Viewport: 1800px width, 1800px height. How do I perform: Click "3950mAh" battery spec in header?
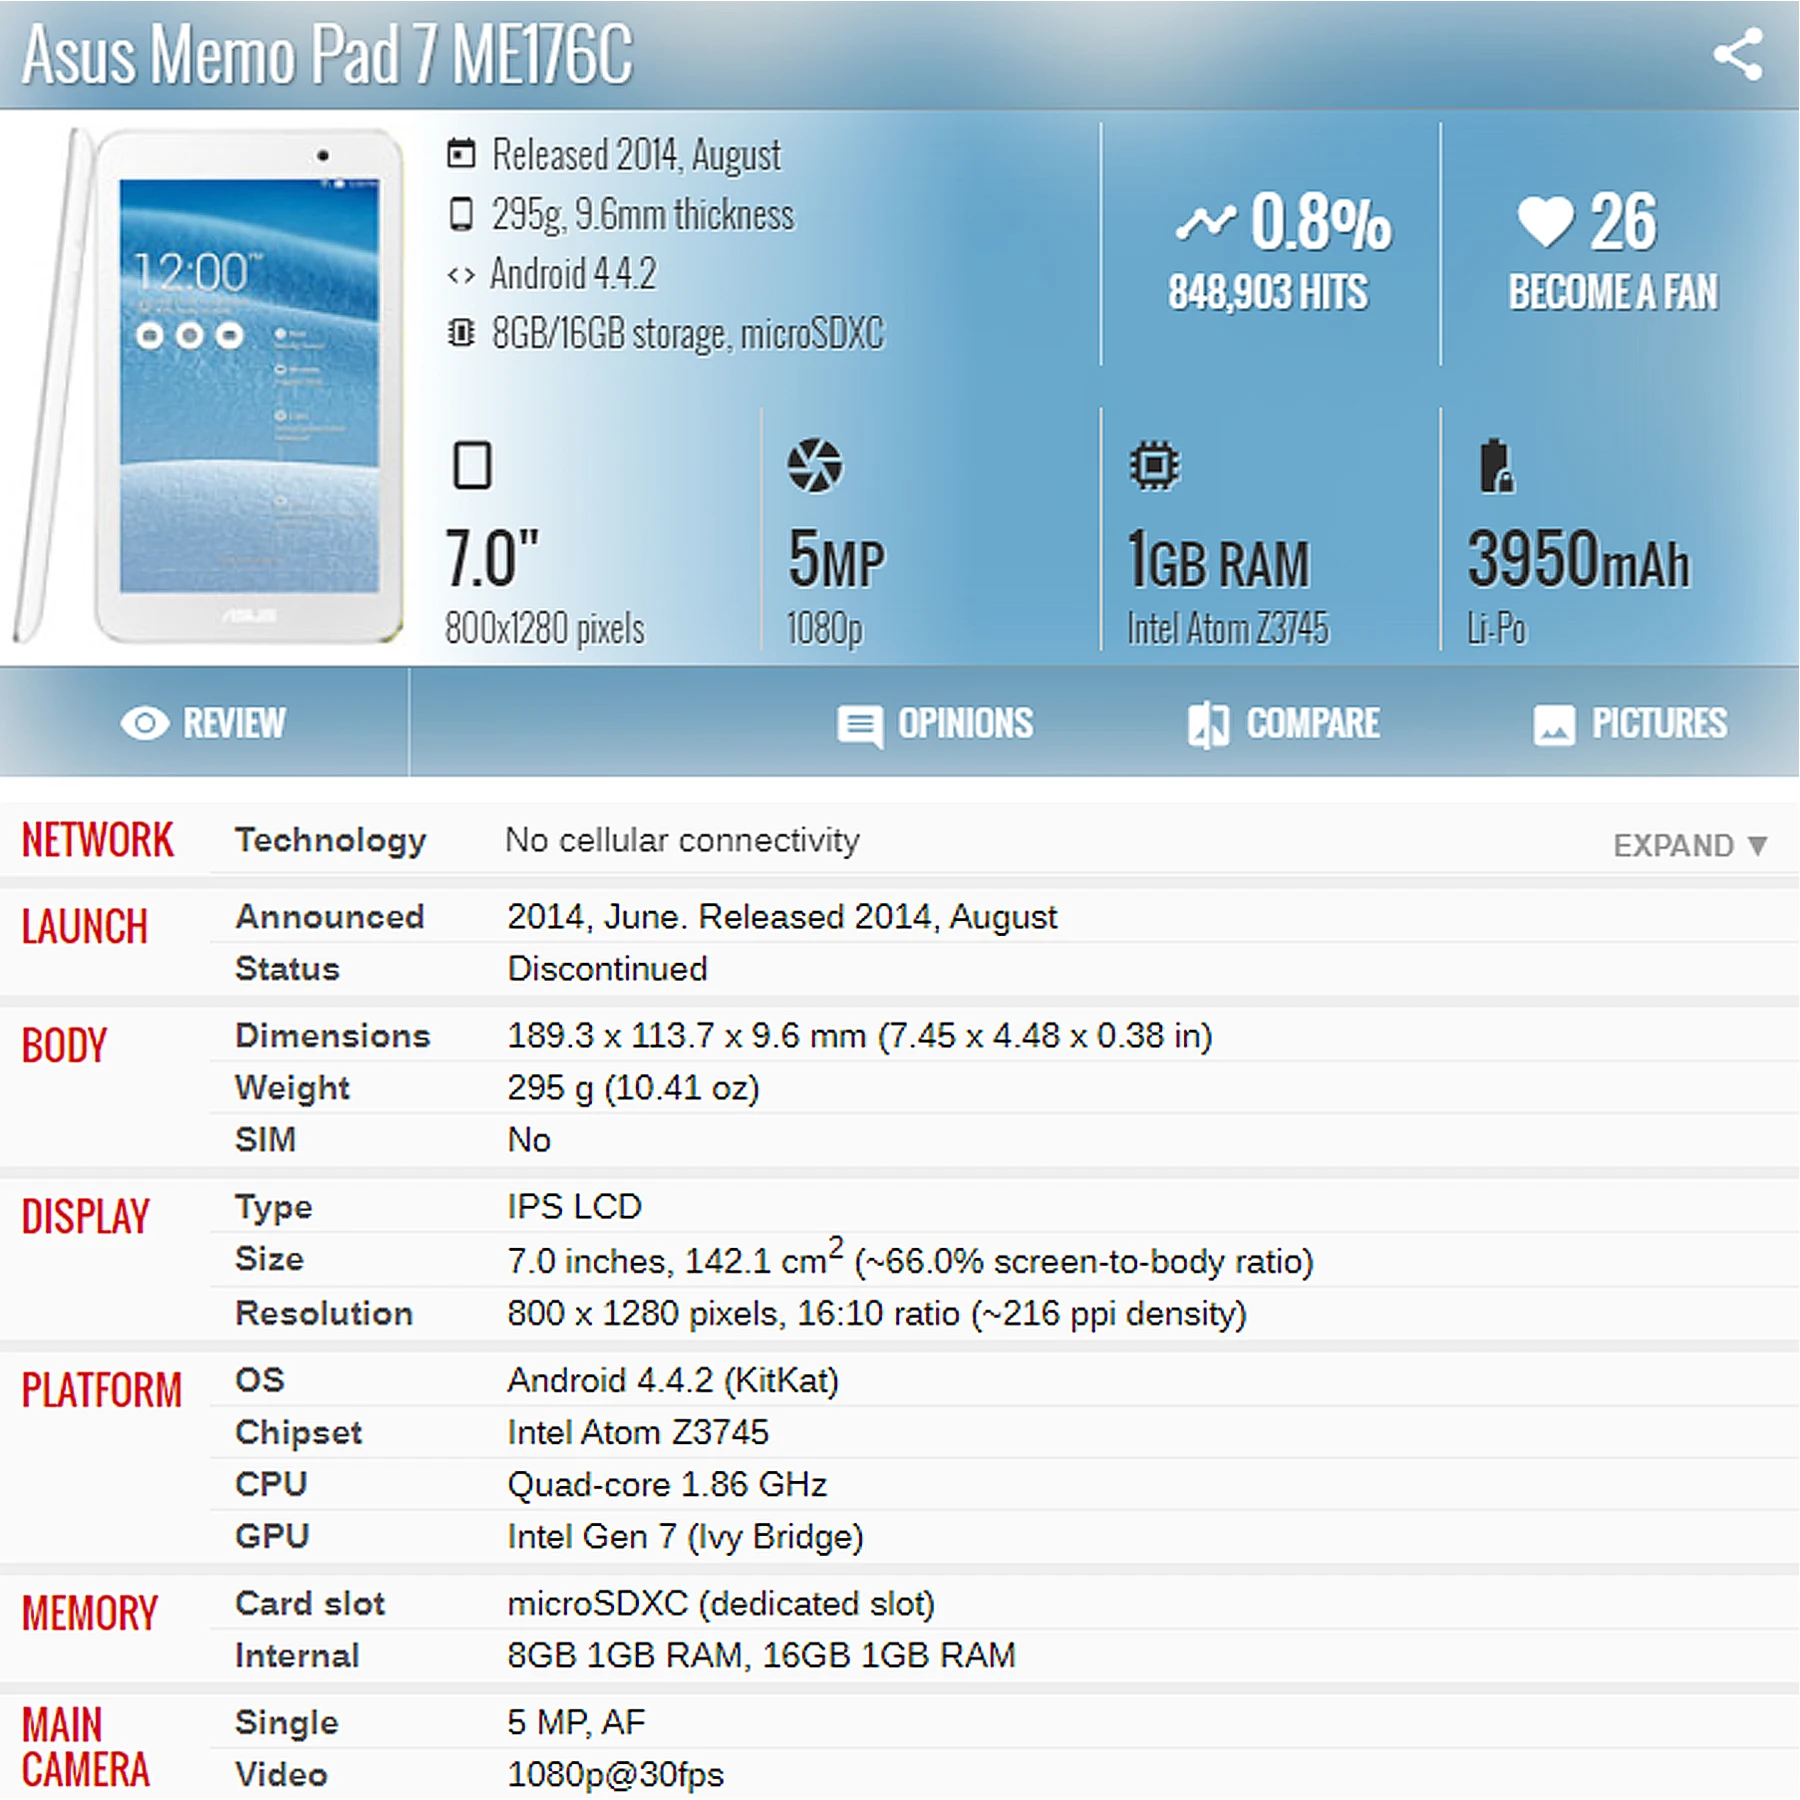tap(1578, 560)
